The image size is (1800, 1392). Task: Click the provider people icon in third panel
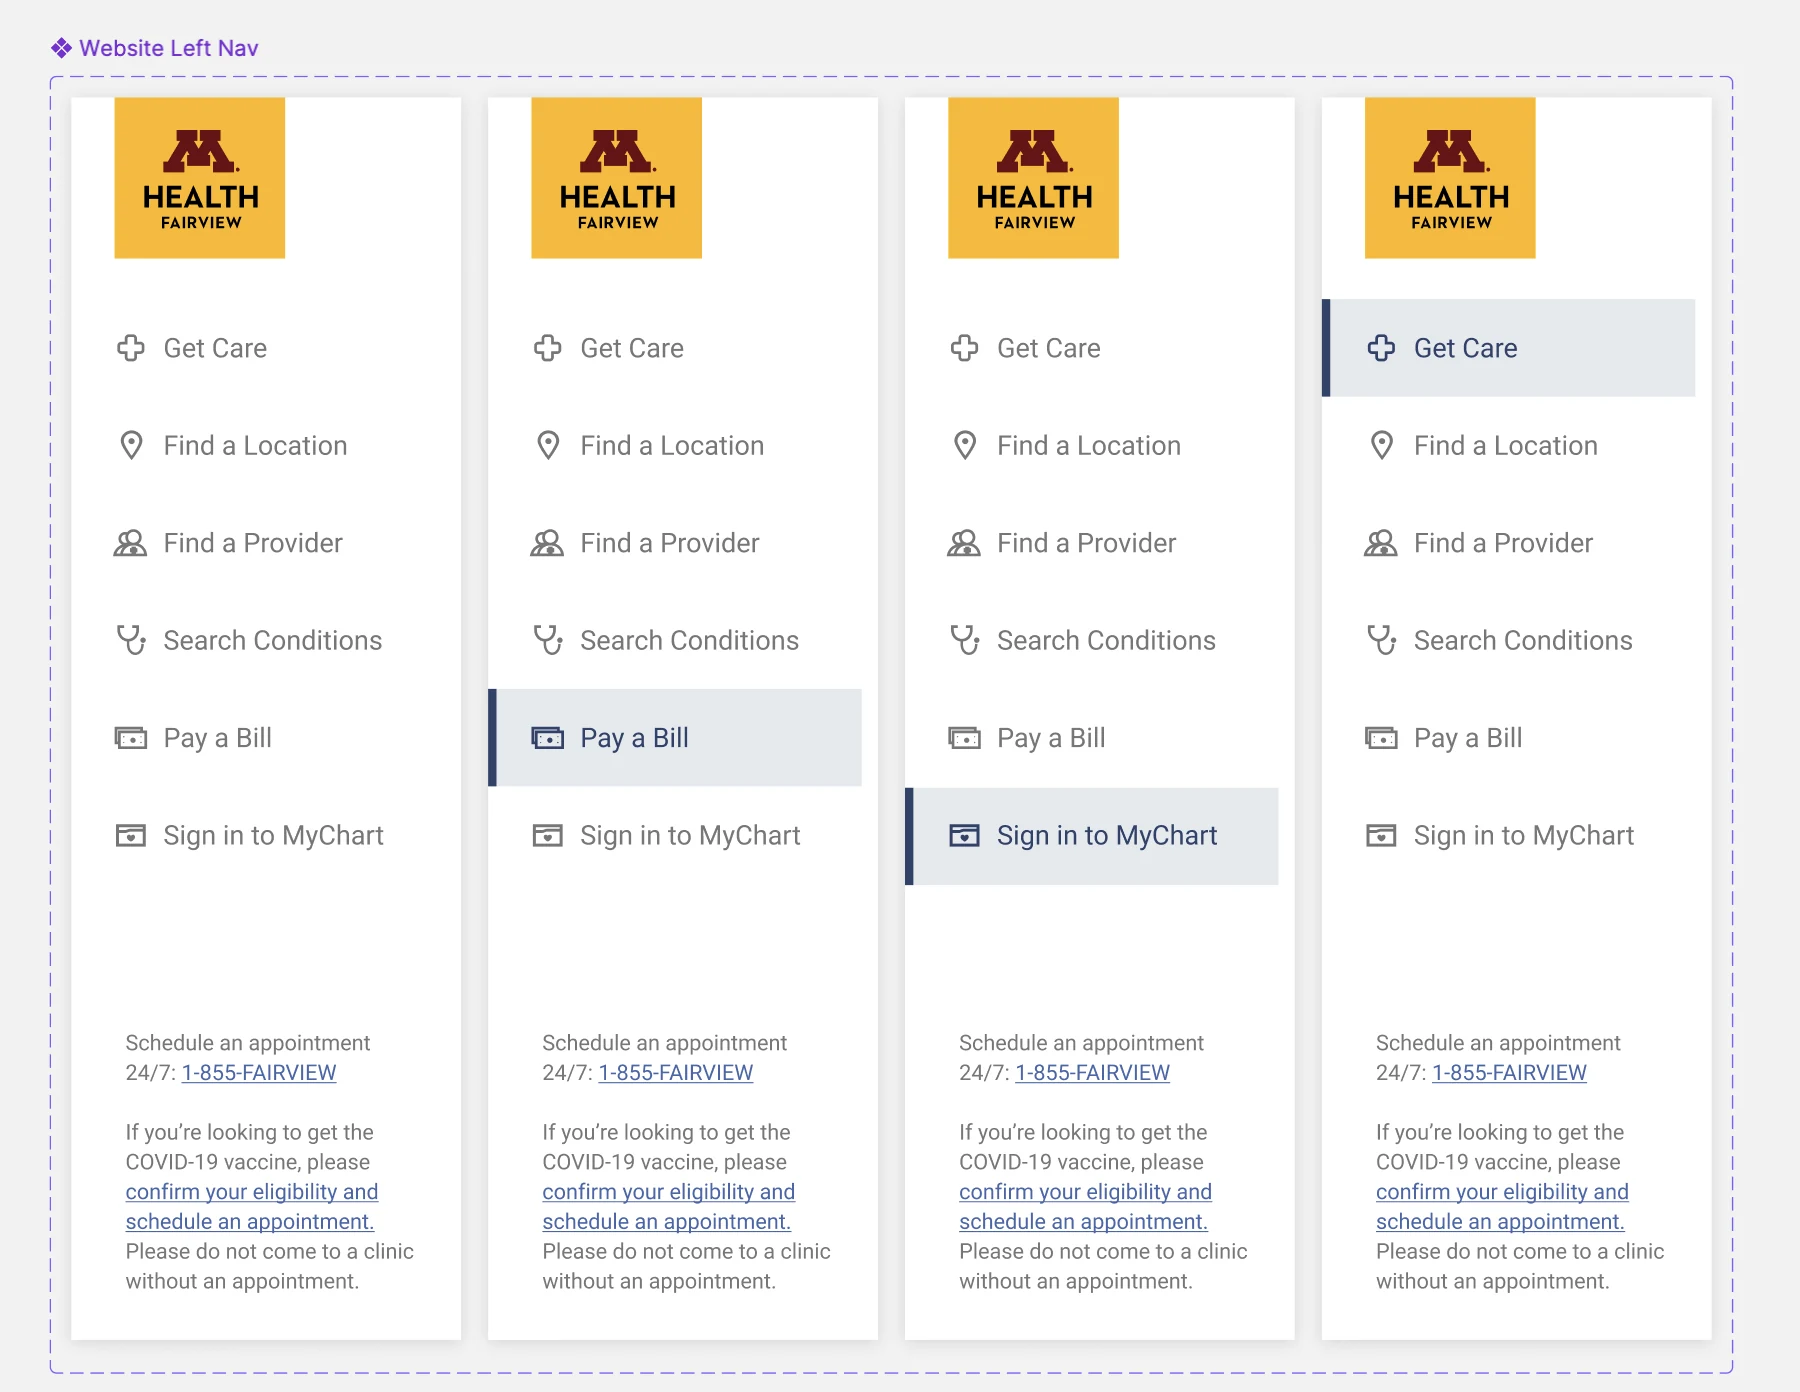click(x=965, y=543)
